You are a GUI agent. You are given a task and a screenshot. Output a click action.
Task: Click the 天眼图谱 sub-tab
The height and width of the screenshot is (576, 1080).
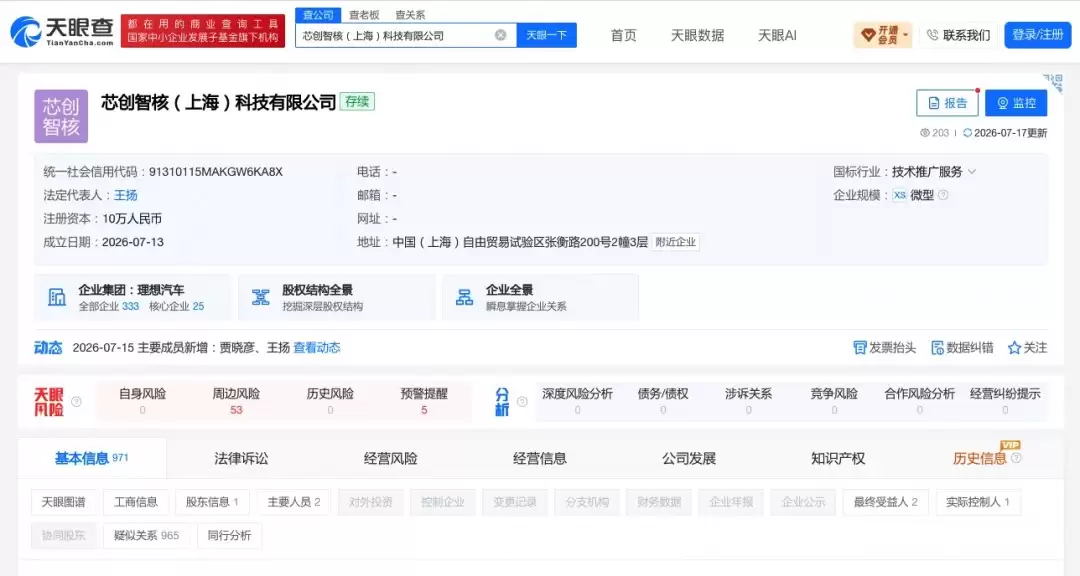[x=63, y=502]
